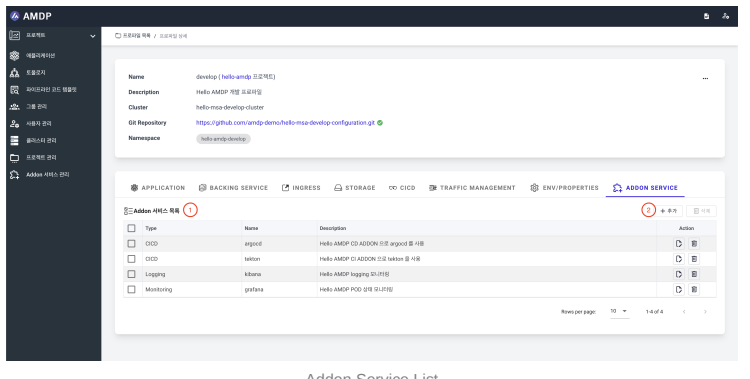The height and width of the screenshot is (379, 750).
Task: Open the rows per page dropdown
Action: click(x=619, y=311)
